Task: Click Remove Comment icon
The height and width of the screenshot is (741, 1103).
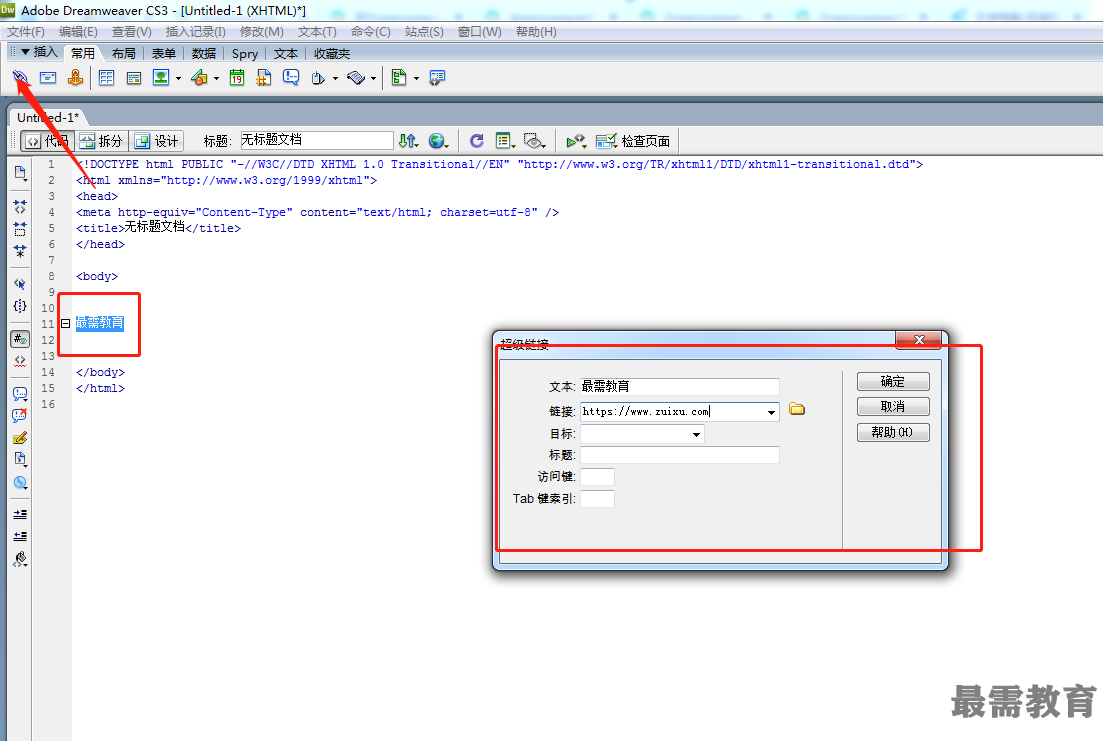Action: pos(20,415)
